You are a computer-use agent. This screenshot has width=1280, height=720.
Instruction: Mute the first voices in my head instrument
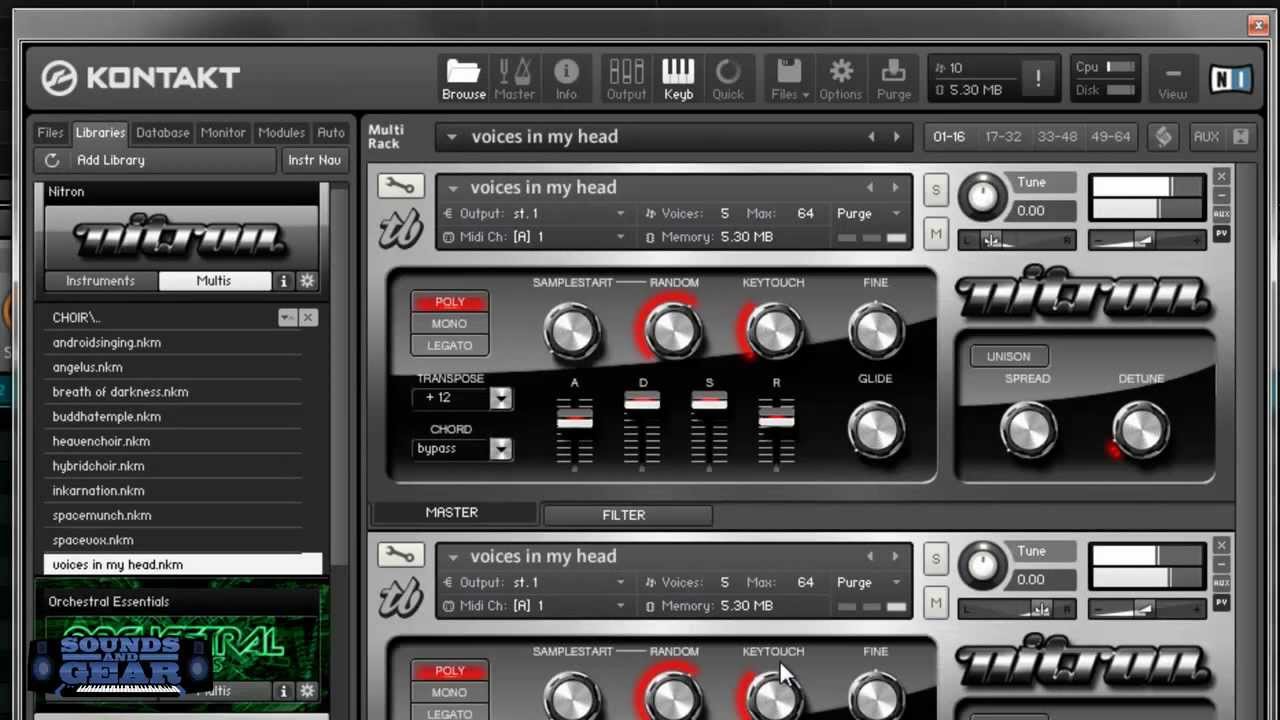point(936,235)
